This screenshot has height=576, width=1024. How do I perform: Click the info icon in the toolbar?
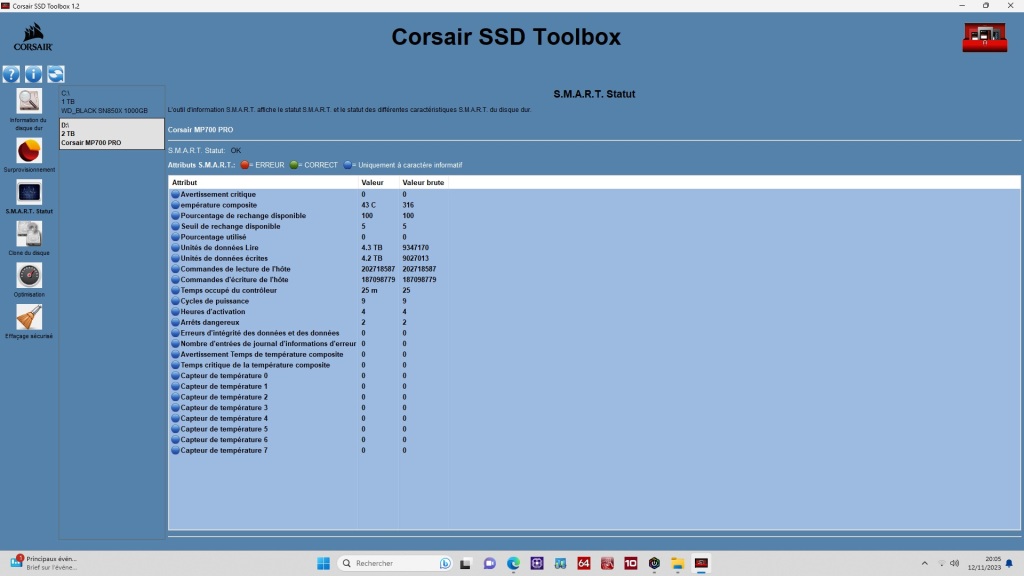(33, 73)
